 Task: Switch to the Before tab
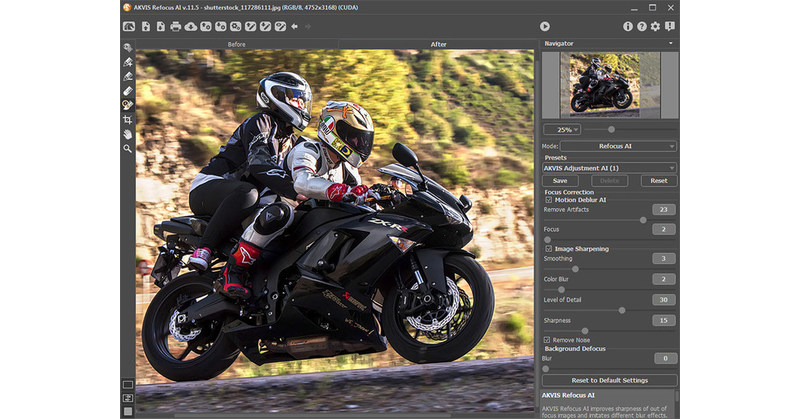[236, 45]
